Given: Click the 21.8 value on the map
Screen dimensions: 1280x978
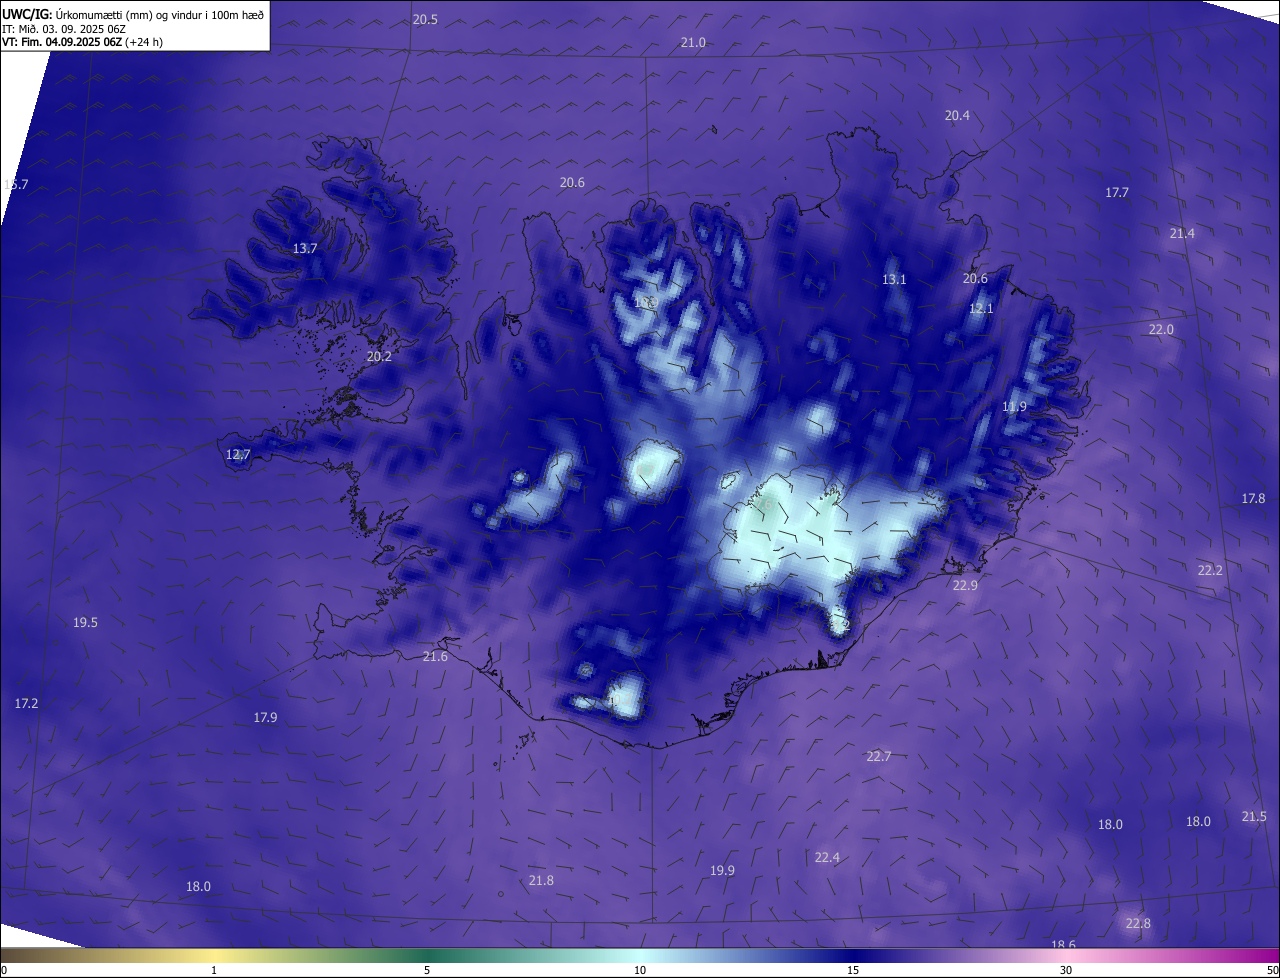Looking at the screenshot, I should pos(541,880).
